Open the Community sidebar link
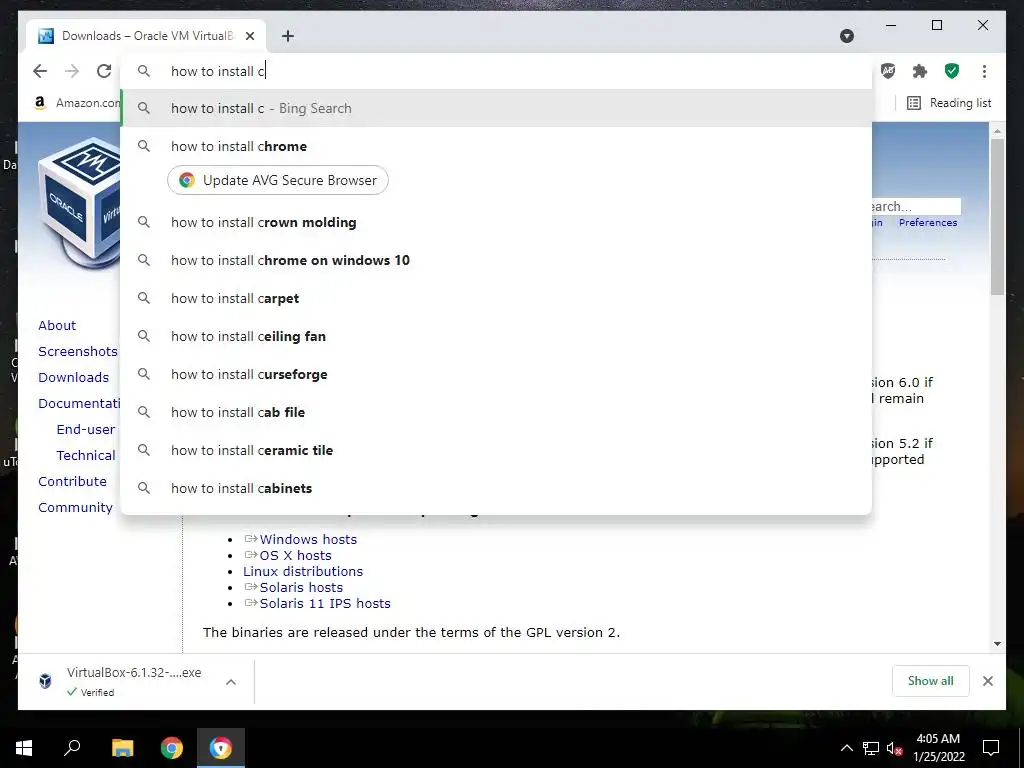This screenshot has width=1024, height=768. coord(75,507)
